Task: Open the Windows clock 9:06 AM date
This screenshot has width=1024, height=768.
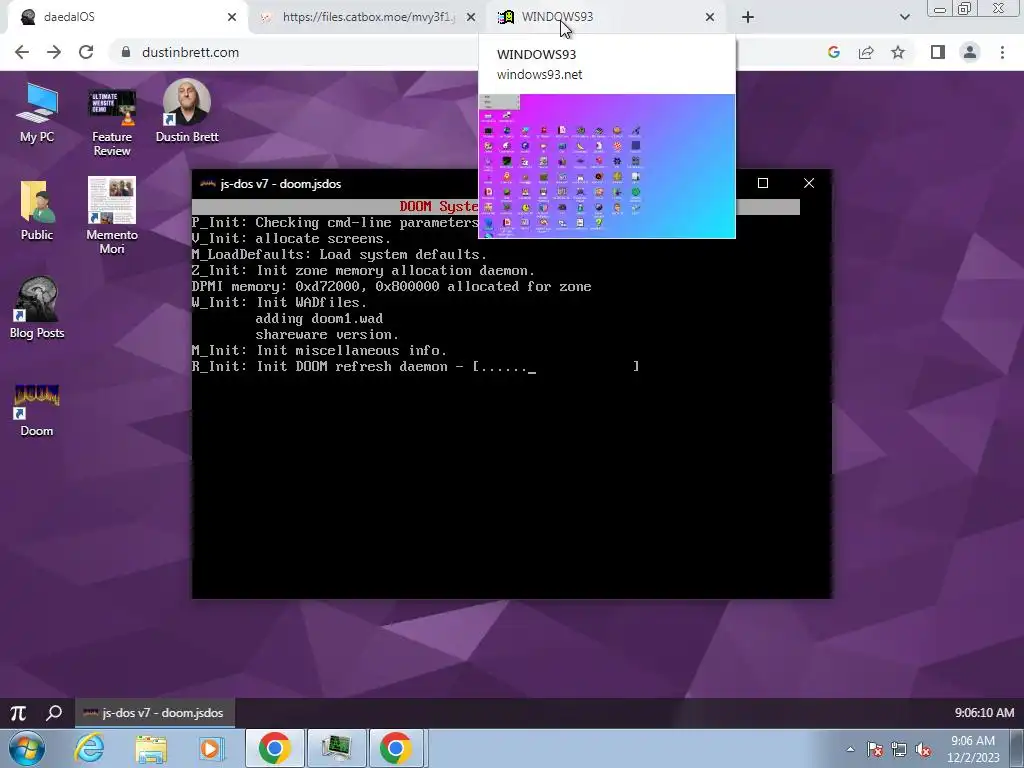Action: (x=973, y=749)
